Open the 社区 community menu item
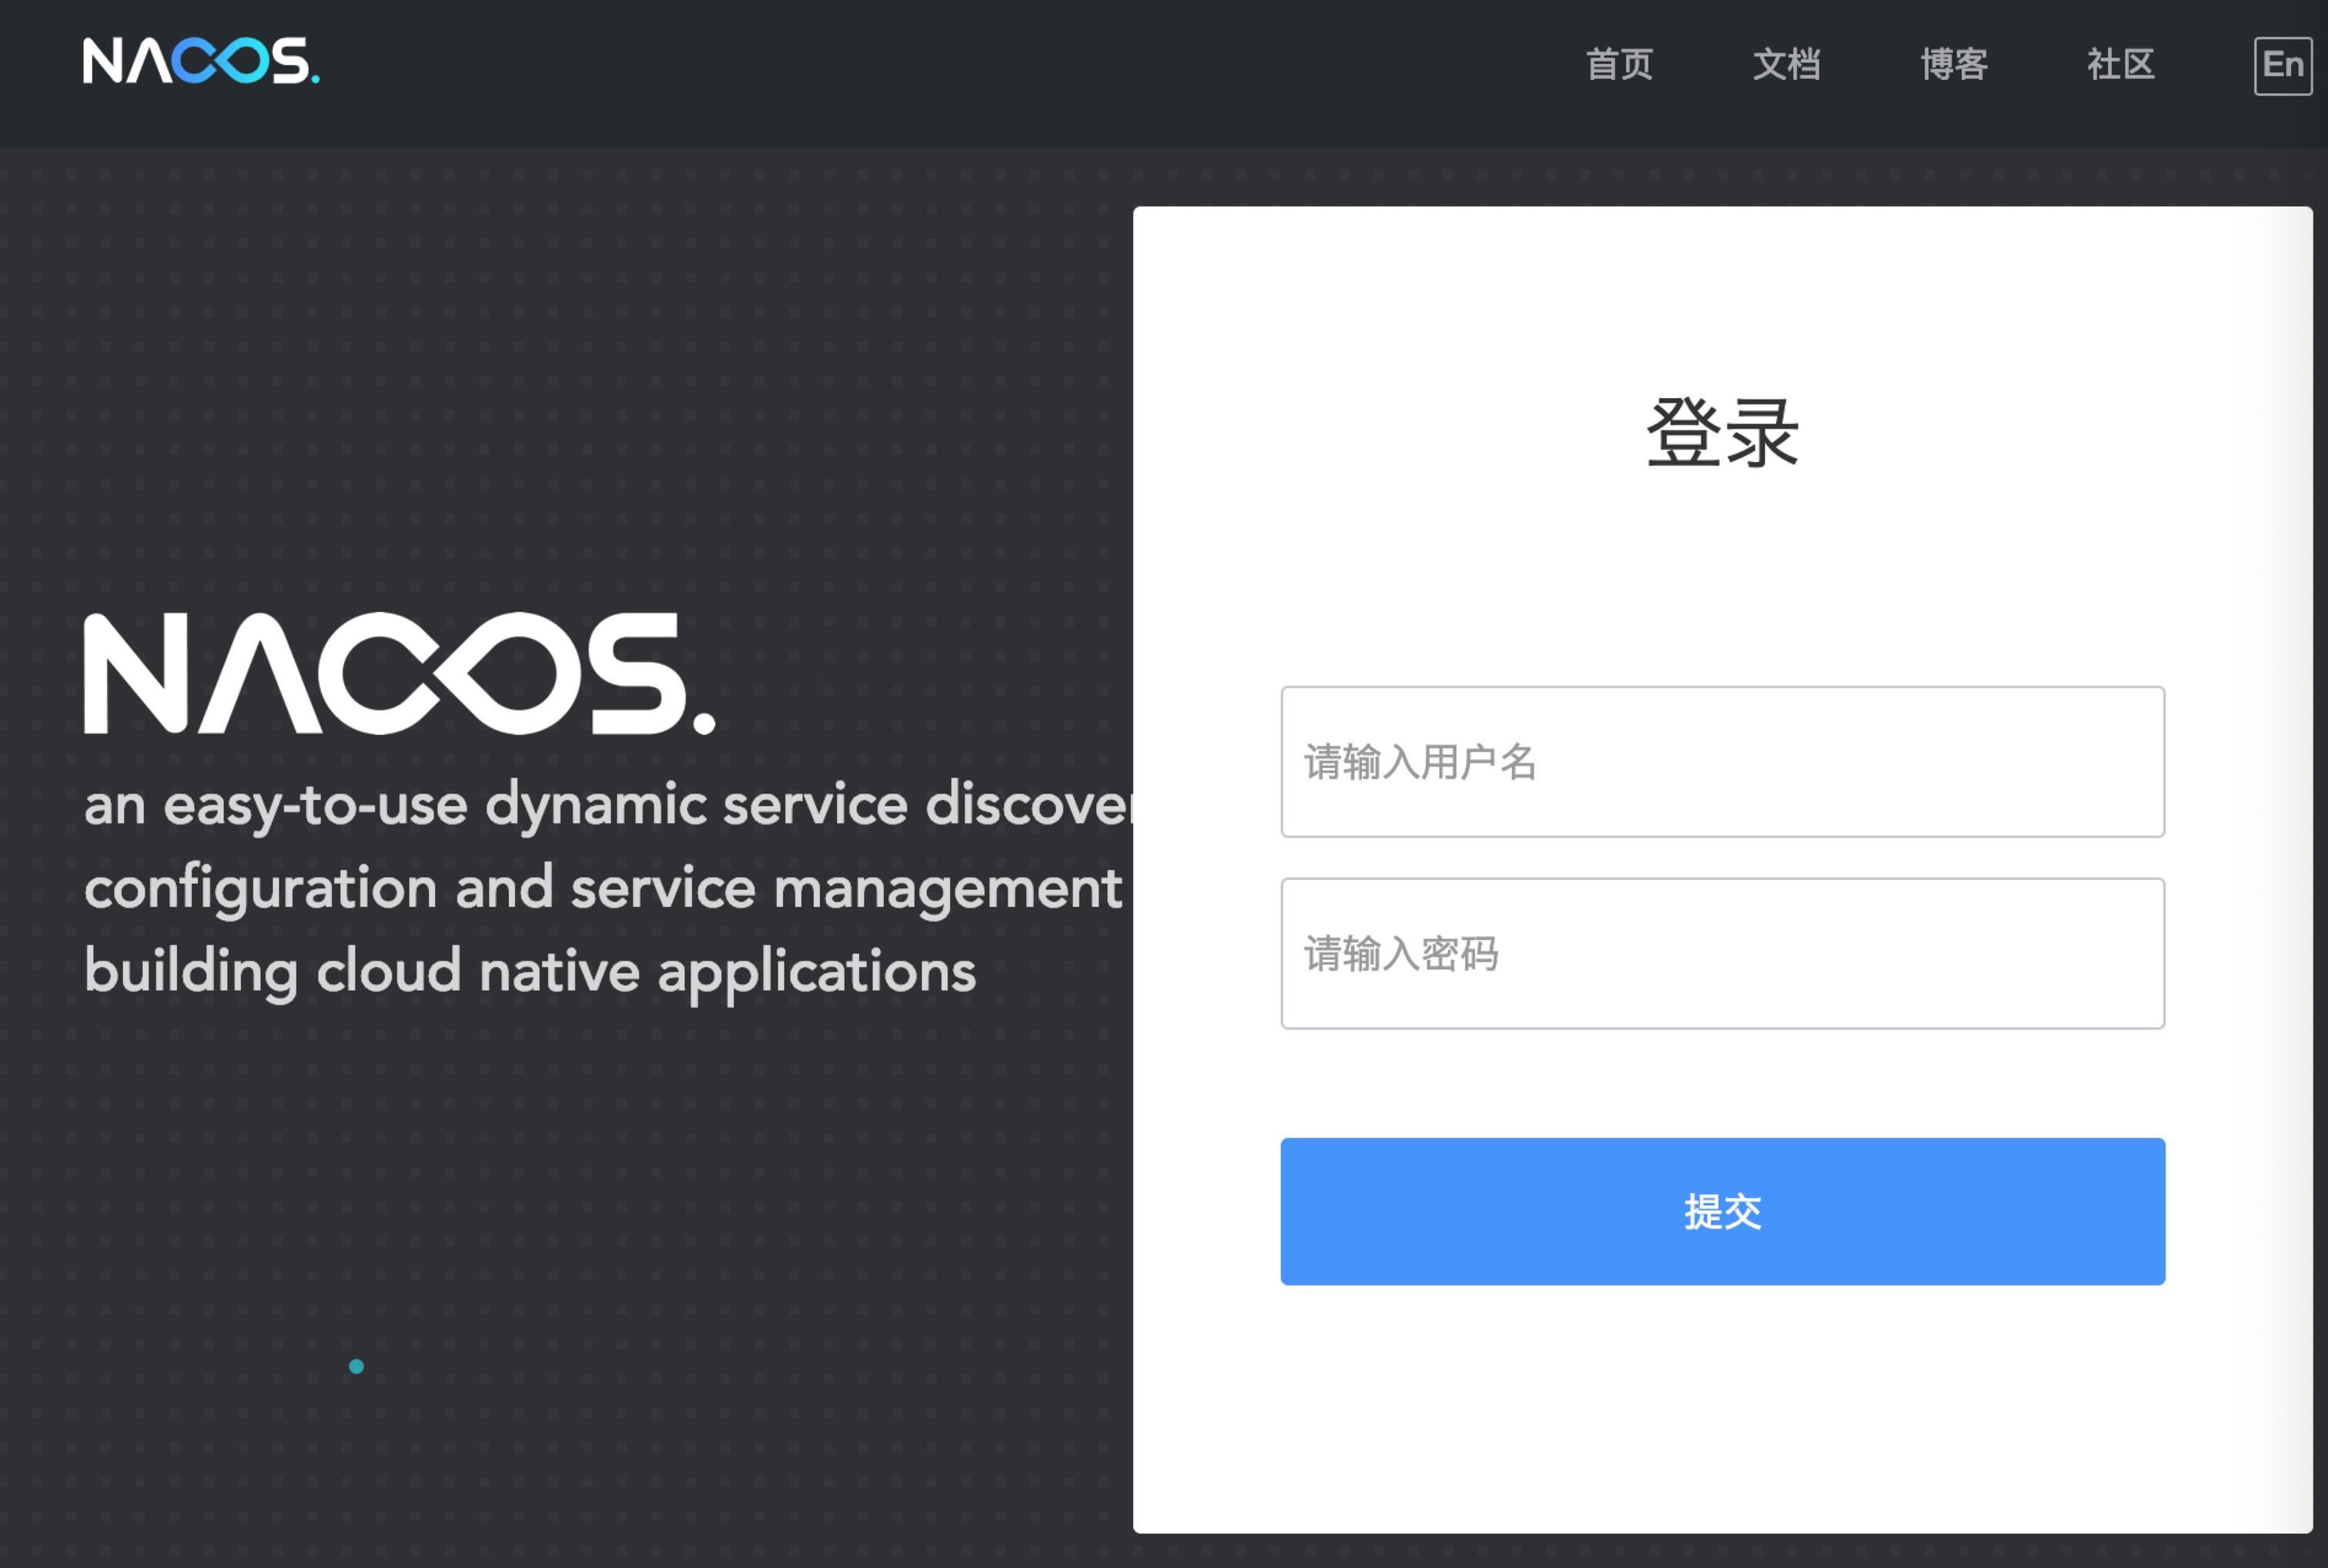The width and height of the screenshot is (2328, 1568). point(2120,64)
